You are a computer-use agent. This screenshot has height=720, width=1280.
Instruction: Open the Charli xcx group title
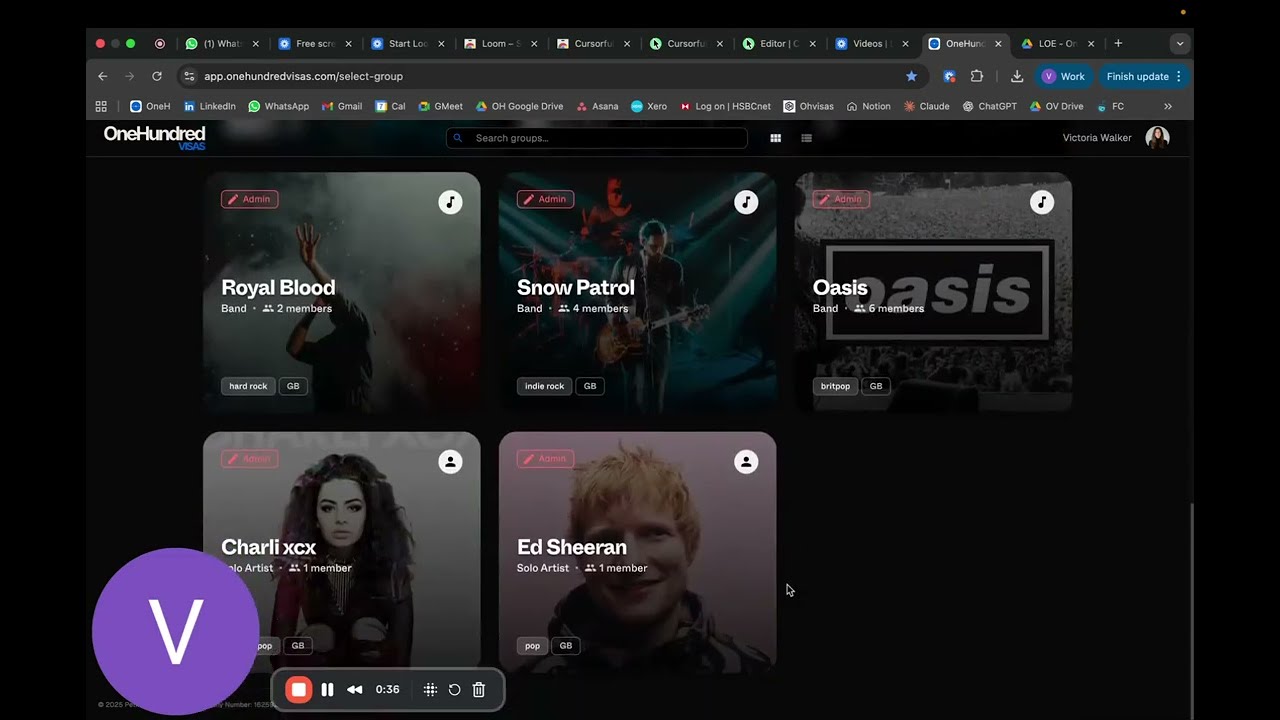[268, 547]
